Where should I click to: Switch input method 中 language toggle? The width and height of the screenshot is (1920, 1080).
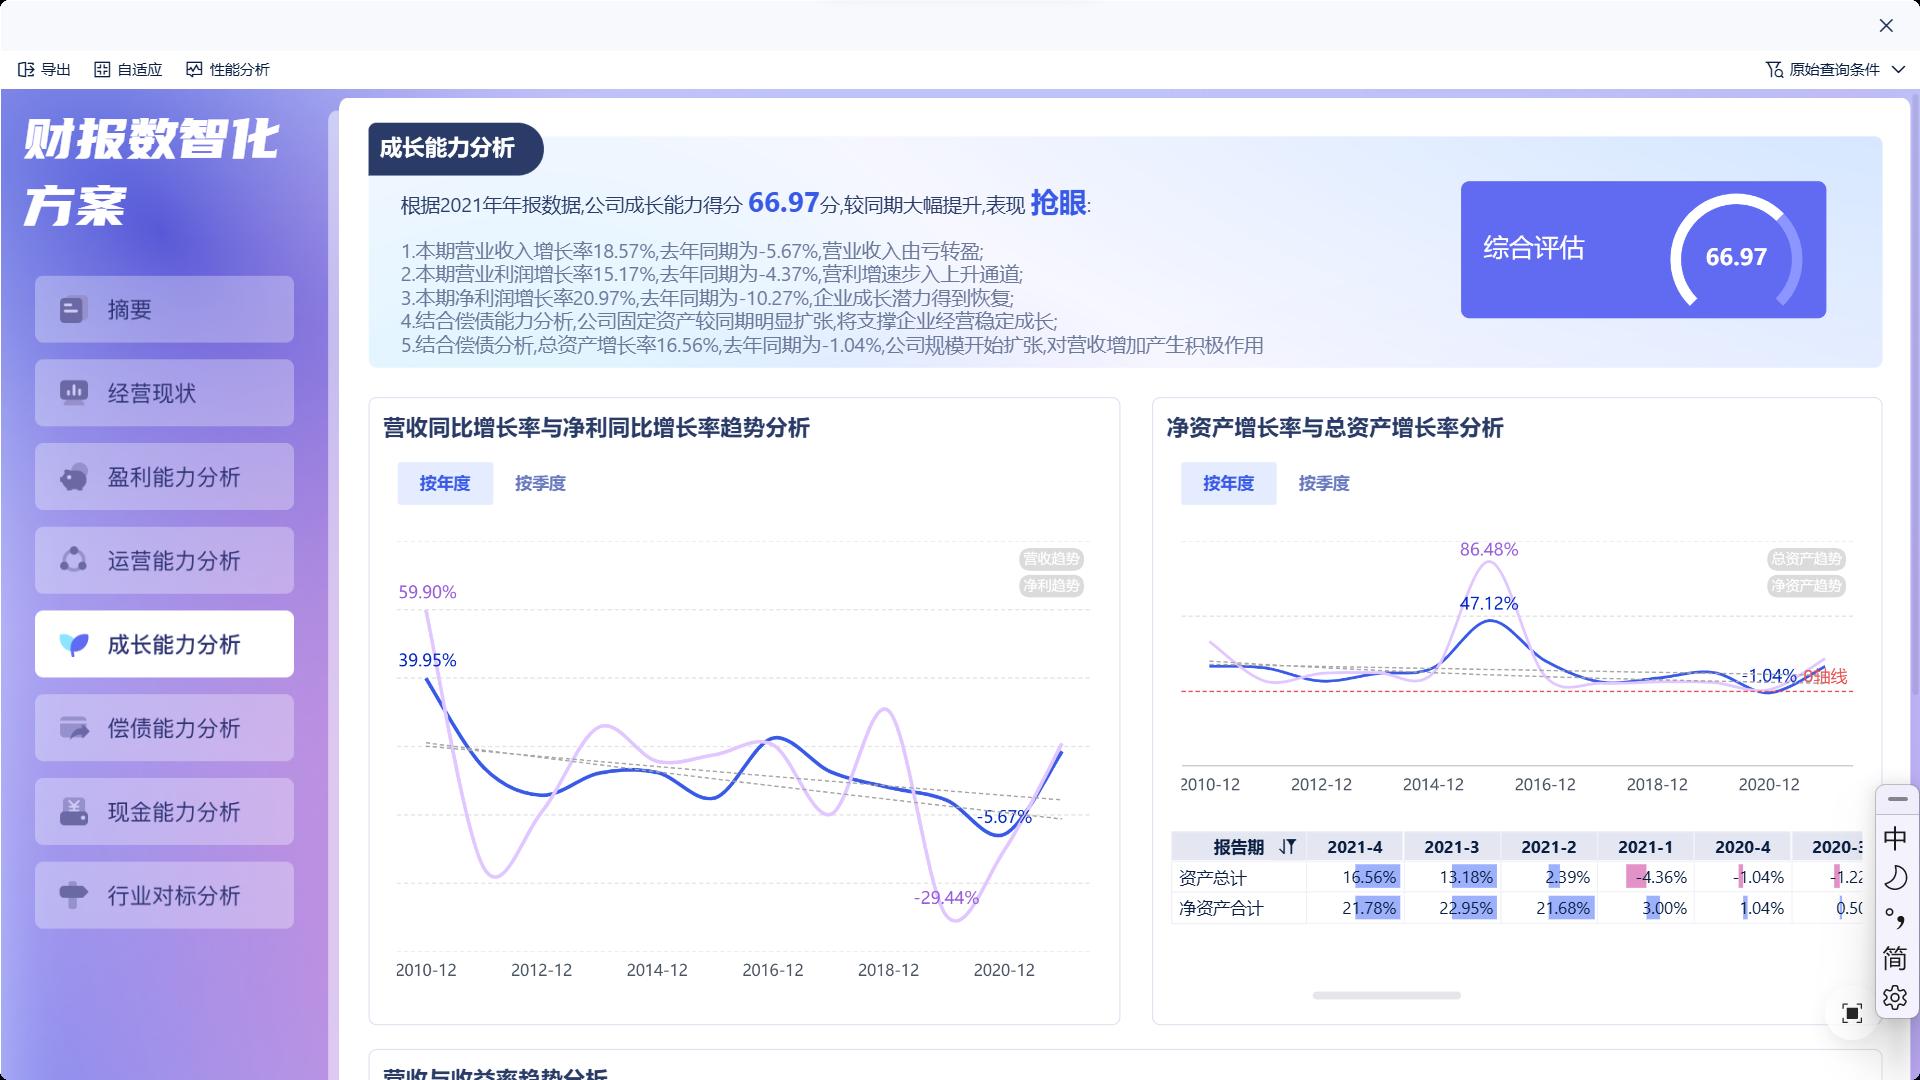(1895, 838)
